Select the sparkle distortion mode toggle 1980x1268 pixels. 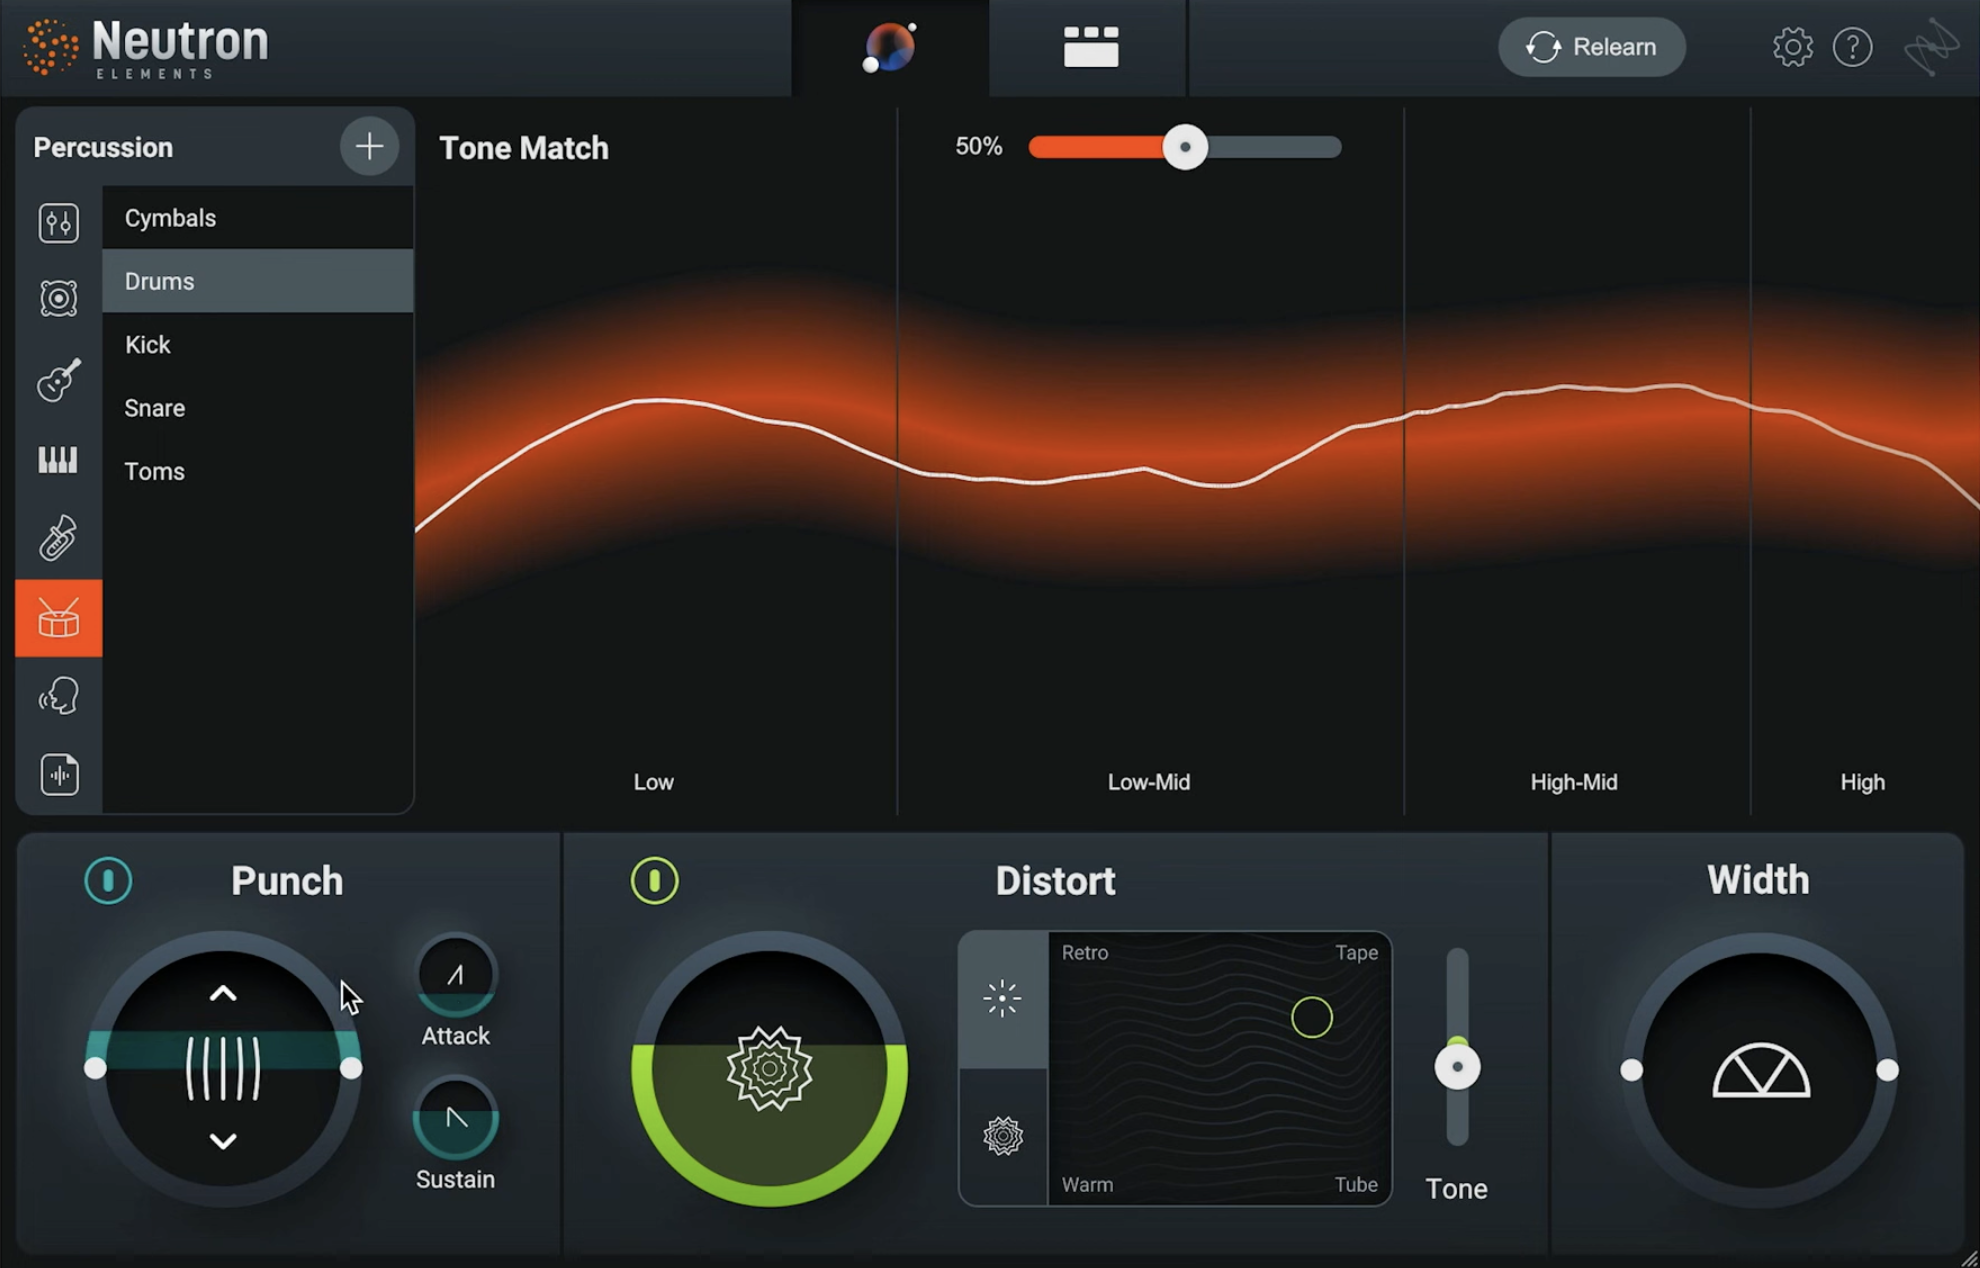pyautogui.click(x=1002, y=997)
